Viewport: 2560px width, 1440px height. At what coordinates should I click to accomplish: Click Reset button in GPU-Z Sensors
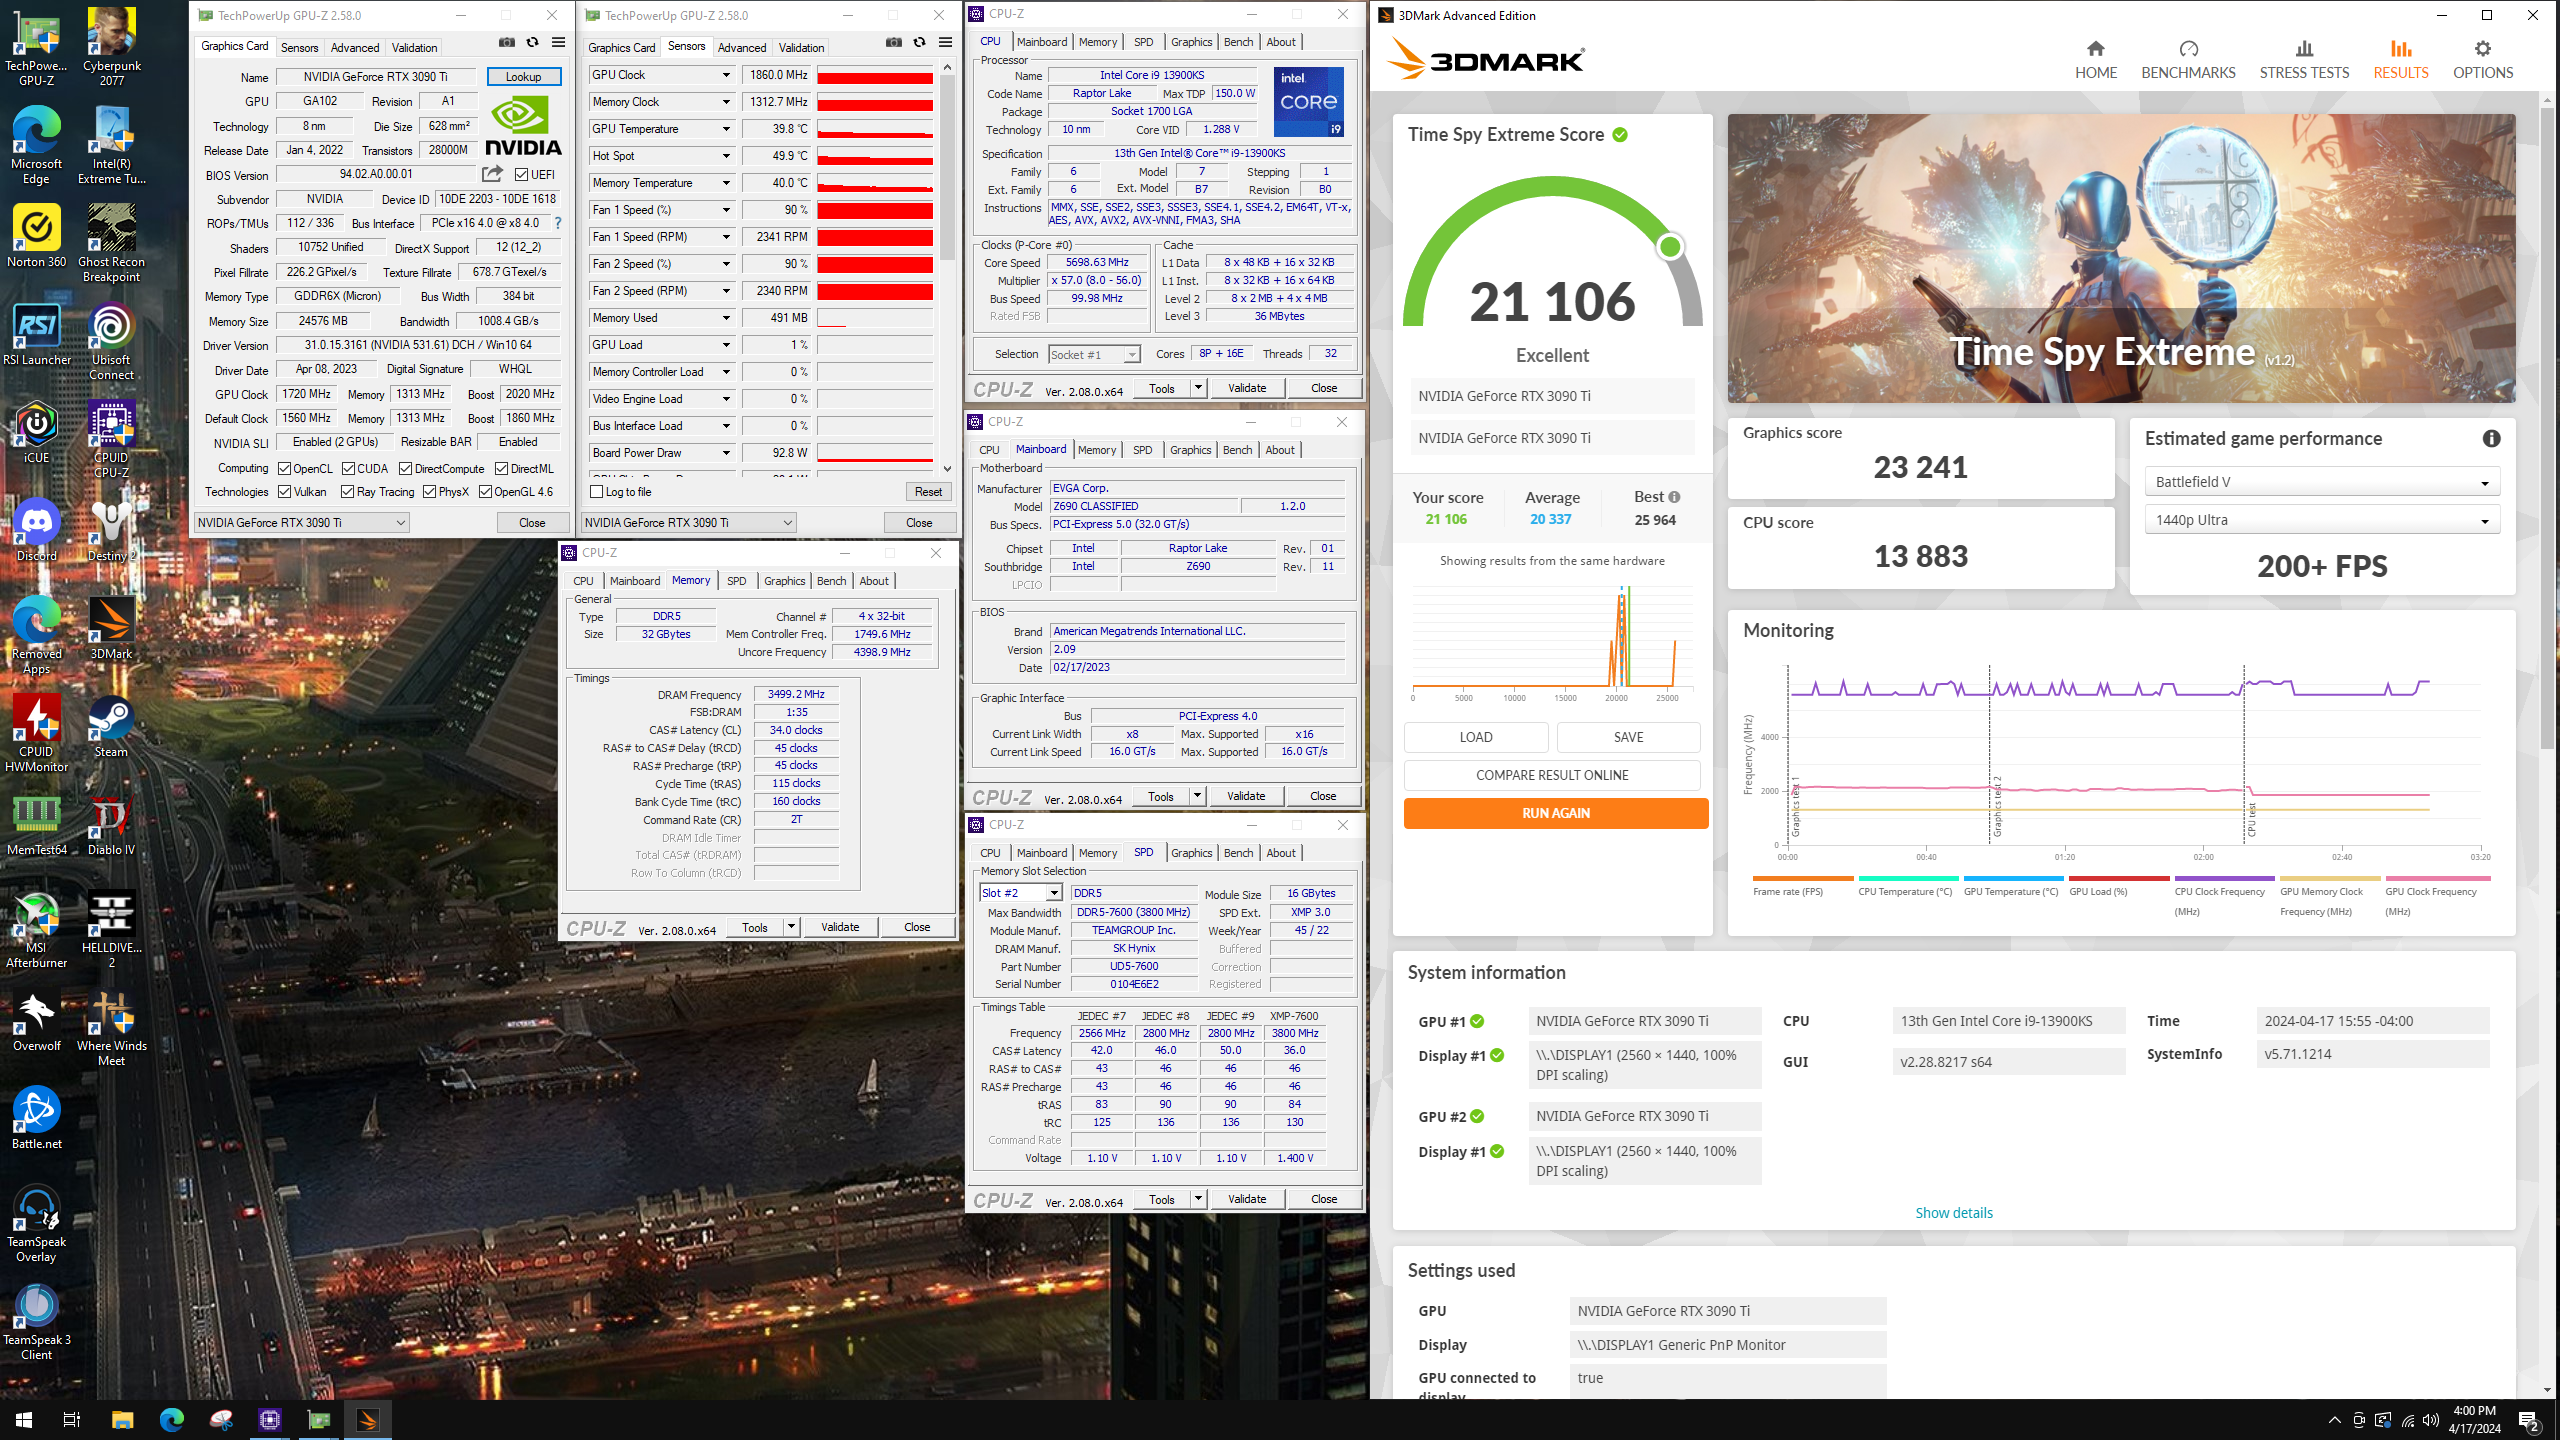tap(928, 491)
